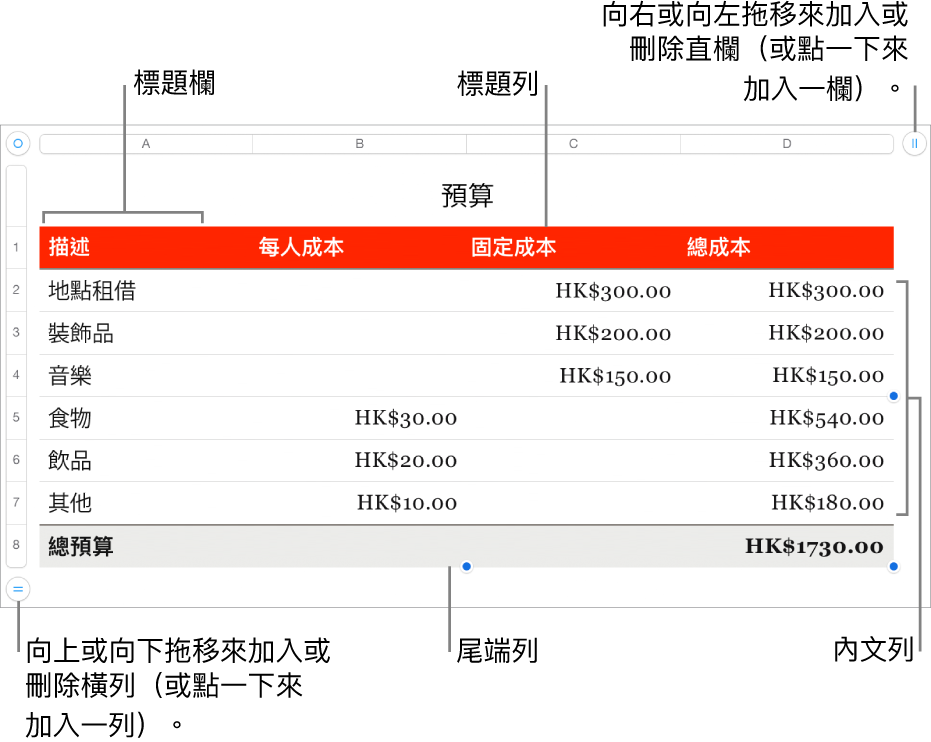Click cell 裝飾品
The image size is (931, 742).
point(146,333)
